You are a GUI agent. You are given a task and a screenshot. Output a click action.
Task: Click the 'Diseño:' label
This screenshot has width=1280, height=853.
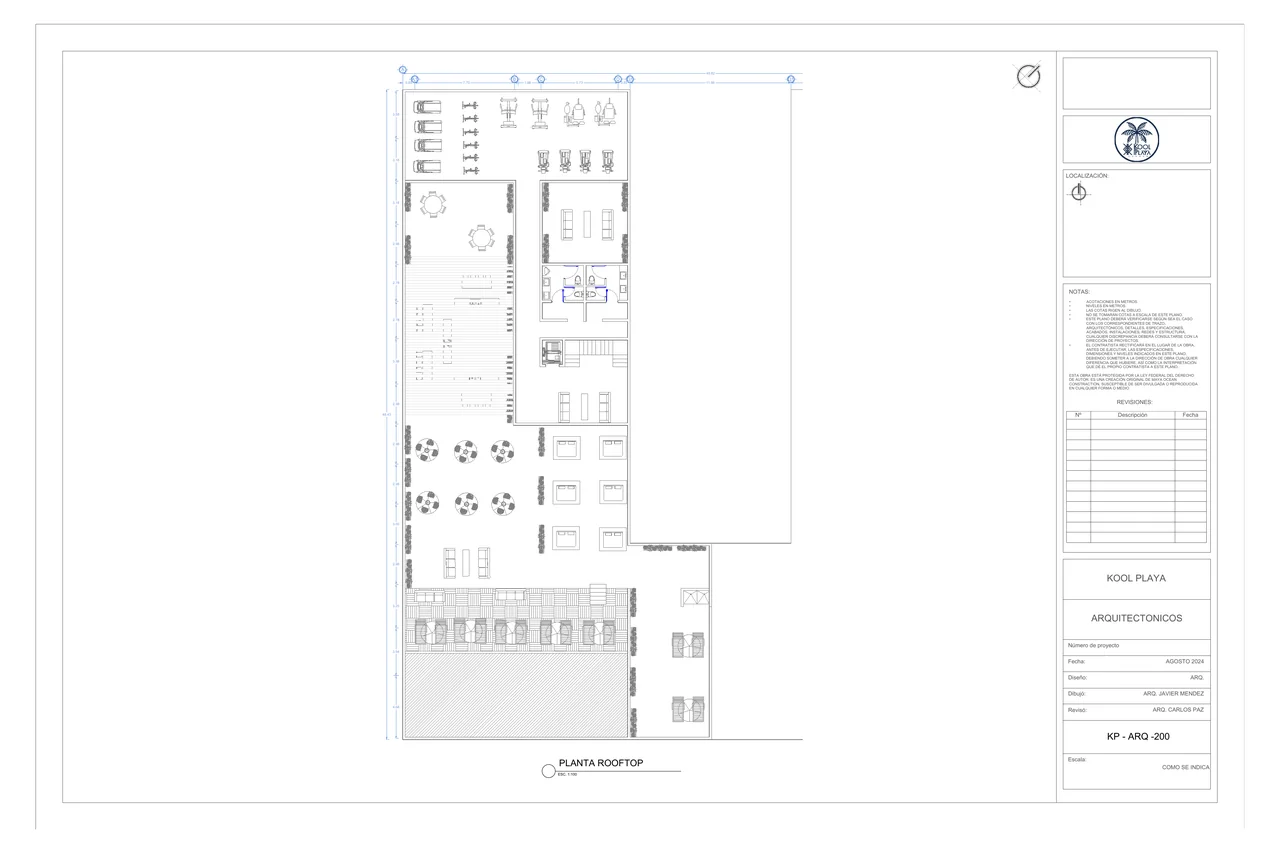tap(1077, 678)
